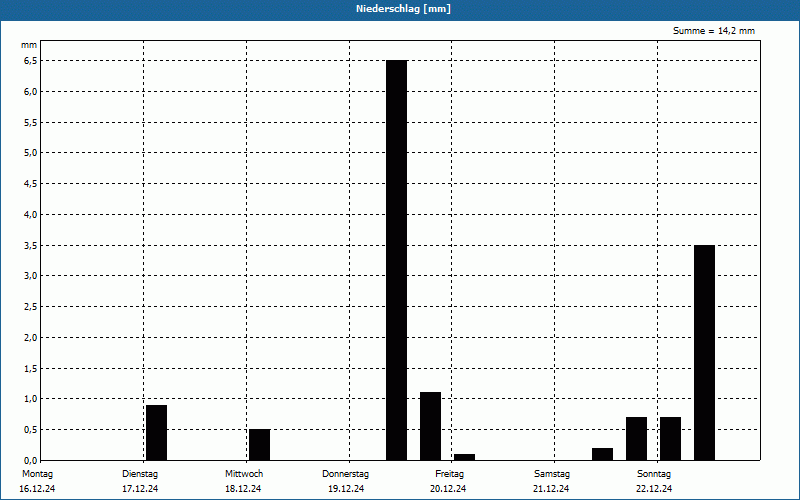
Task: Select the date 17.12.24
Action: [x=140, y=489]
